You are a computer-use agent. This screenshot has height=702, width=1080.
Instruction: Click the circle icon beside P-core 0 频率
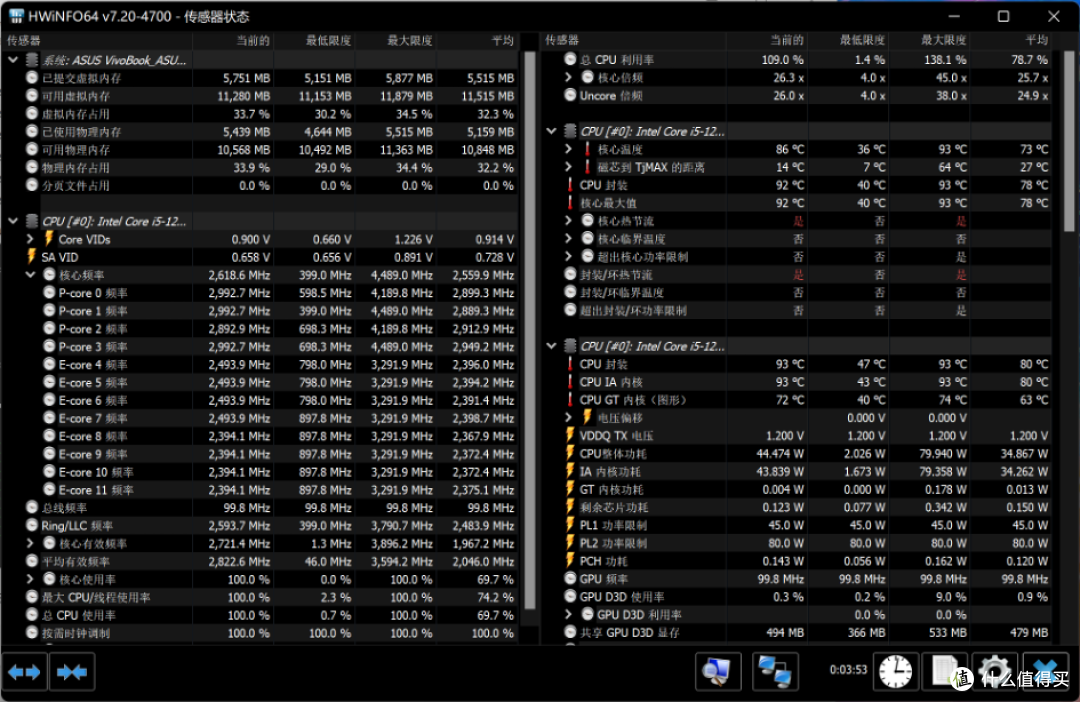tap(50, 292)
